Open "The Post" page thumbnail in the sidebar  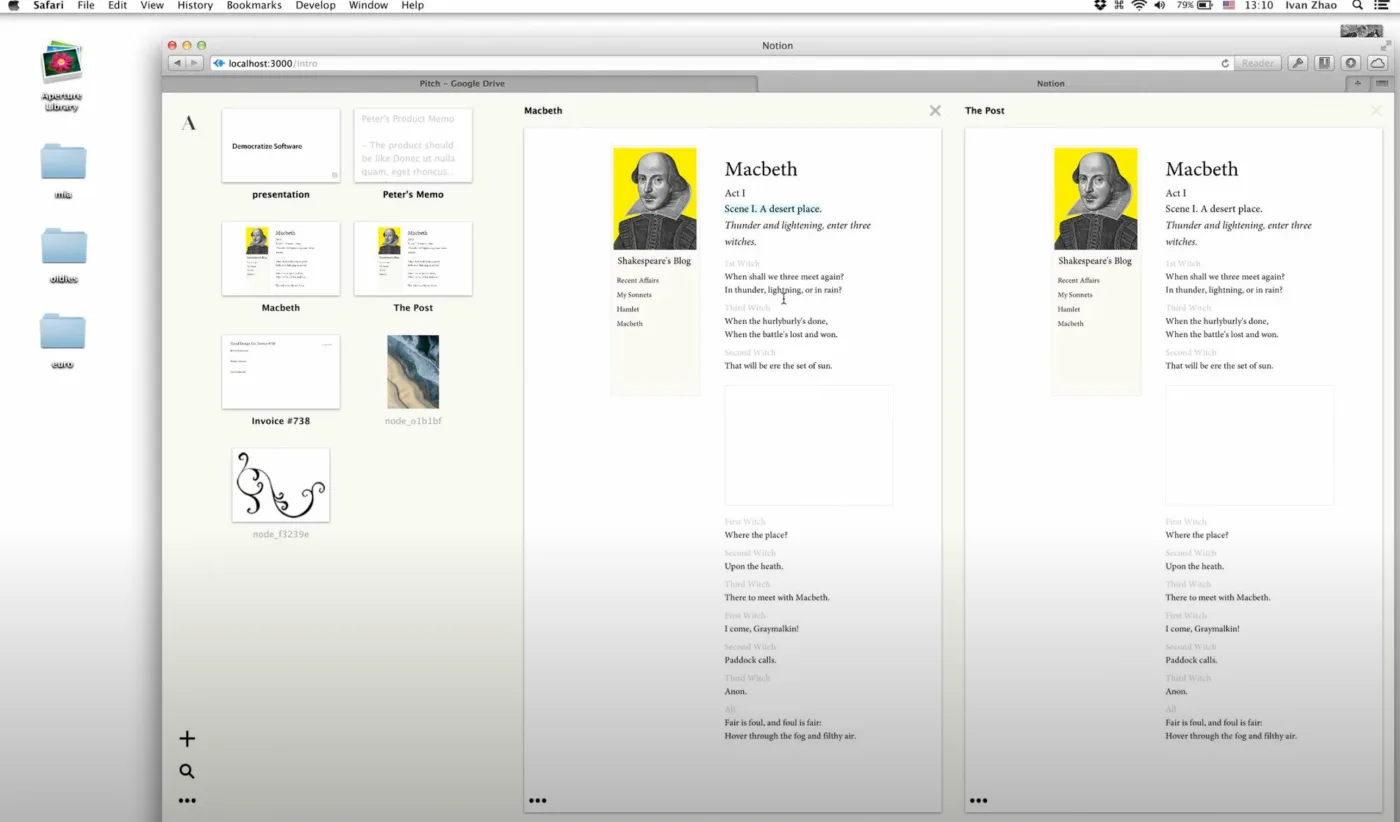pos(413,259)
